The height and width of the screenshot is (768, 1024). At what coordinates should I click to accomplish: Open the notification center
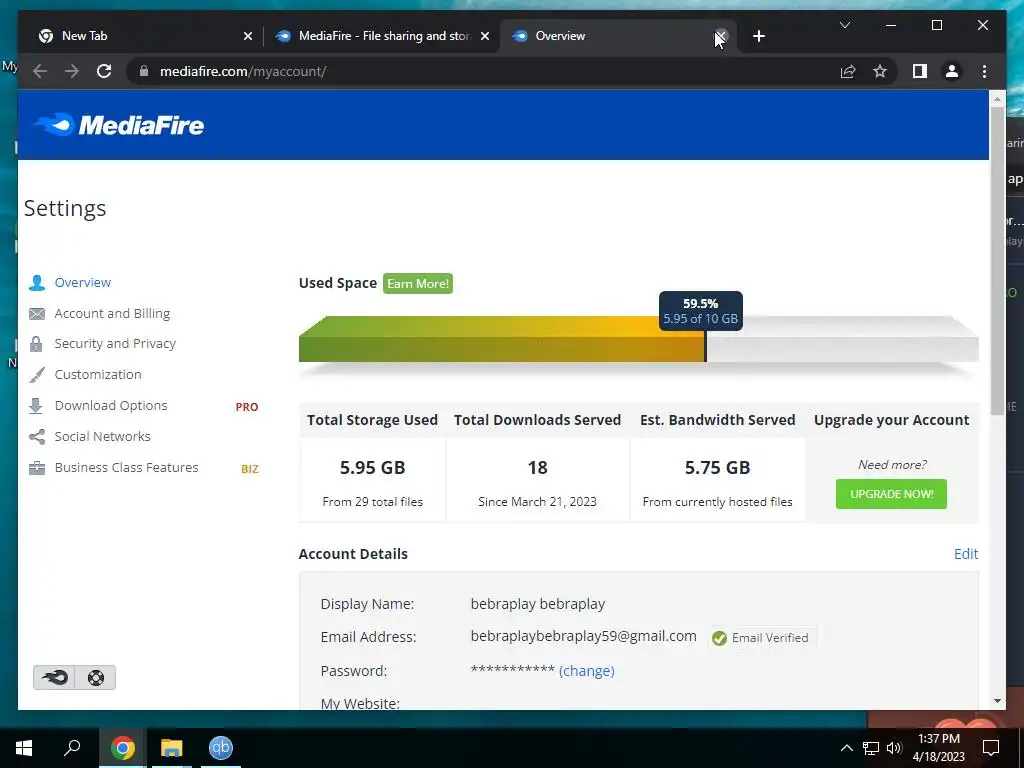point(991,748)
